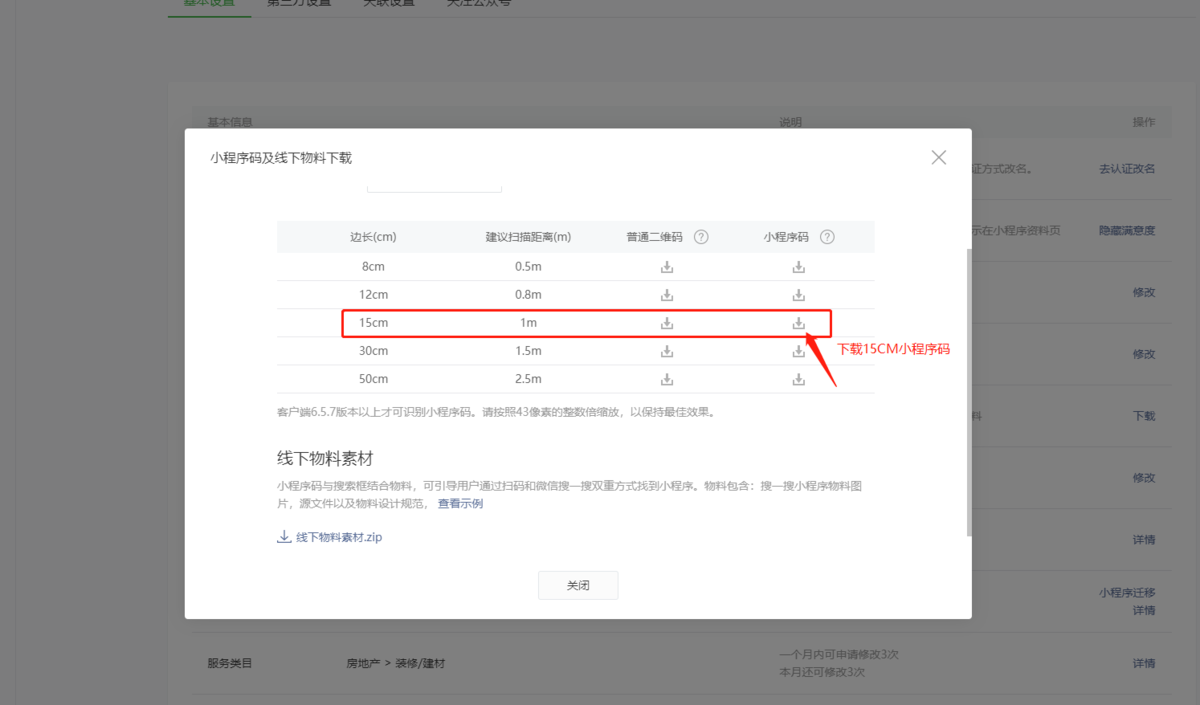The image size is (1200, 705).
Task: Click 去认证改名 in background page
Action: click(1127, 168)
